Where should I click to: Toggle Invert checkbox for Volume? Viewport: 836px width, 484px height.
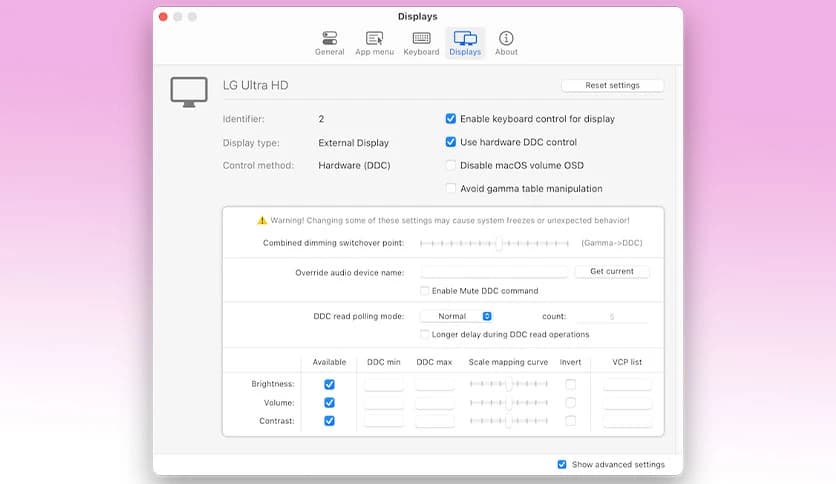pyautogui.click(x=571, y=402)
